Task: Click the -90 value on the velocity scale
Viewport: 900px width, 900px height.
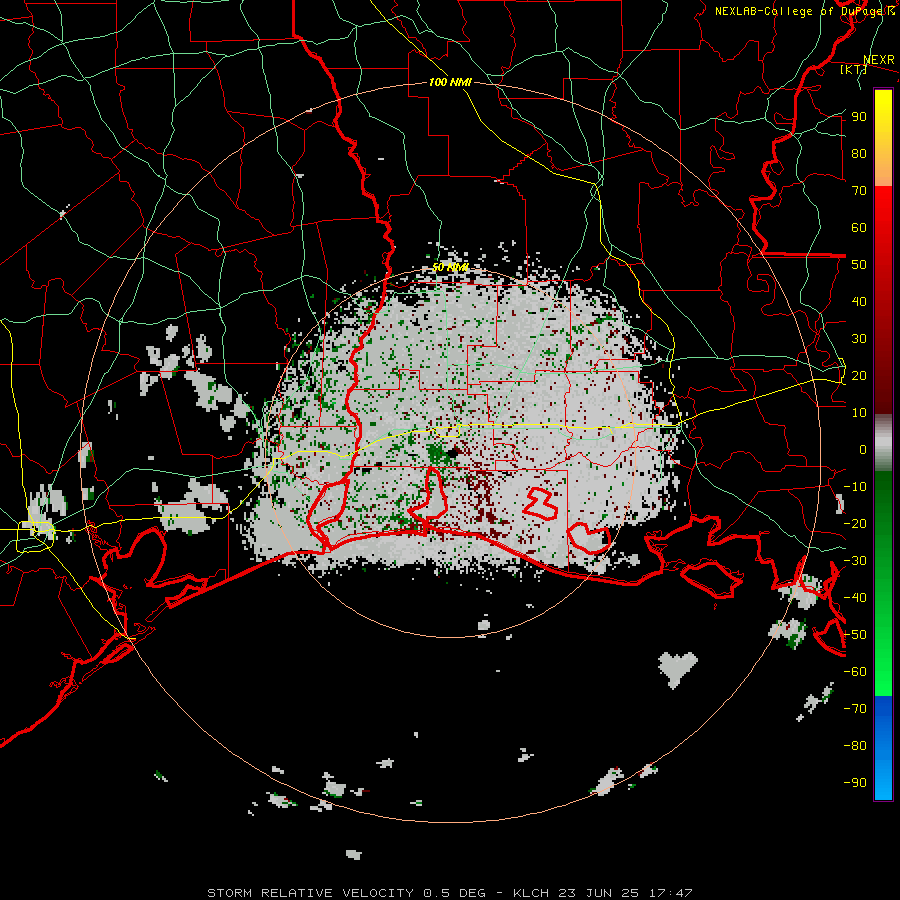Action: [855, 783]
